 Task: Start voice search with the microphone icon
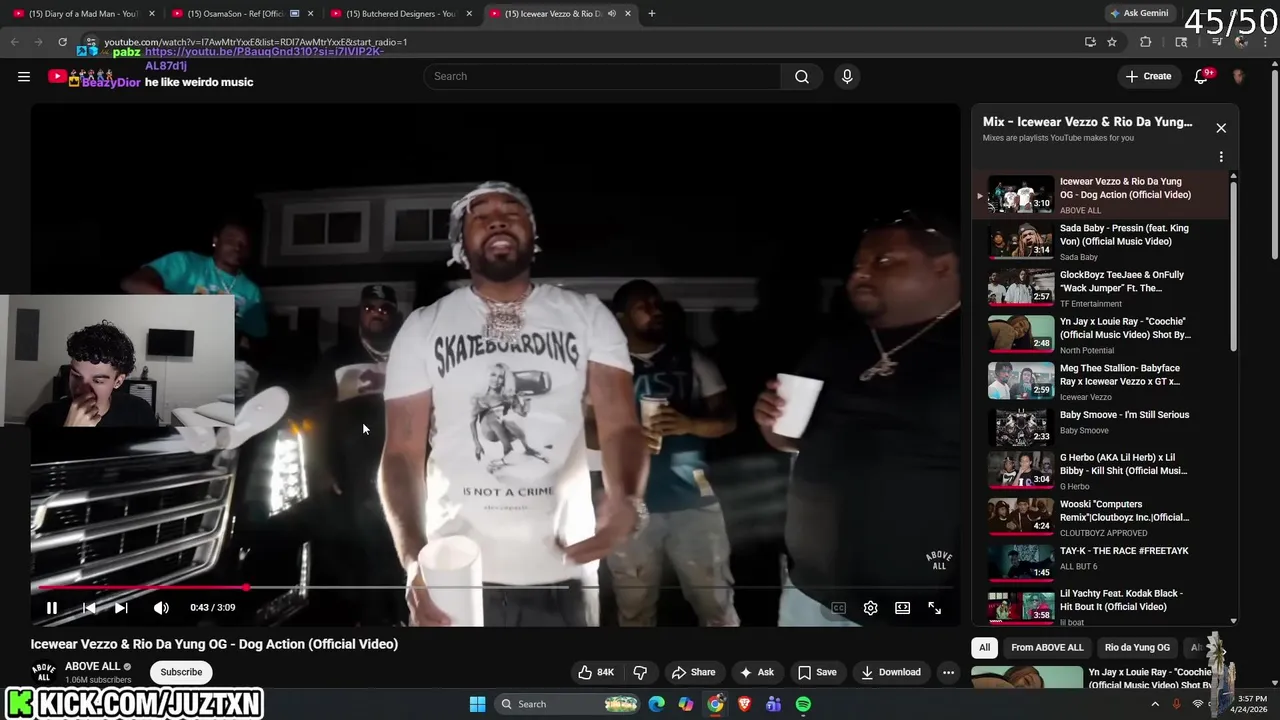point(847,76)
